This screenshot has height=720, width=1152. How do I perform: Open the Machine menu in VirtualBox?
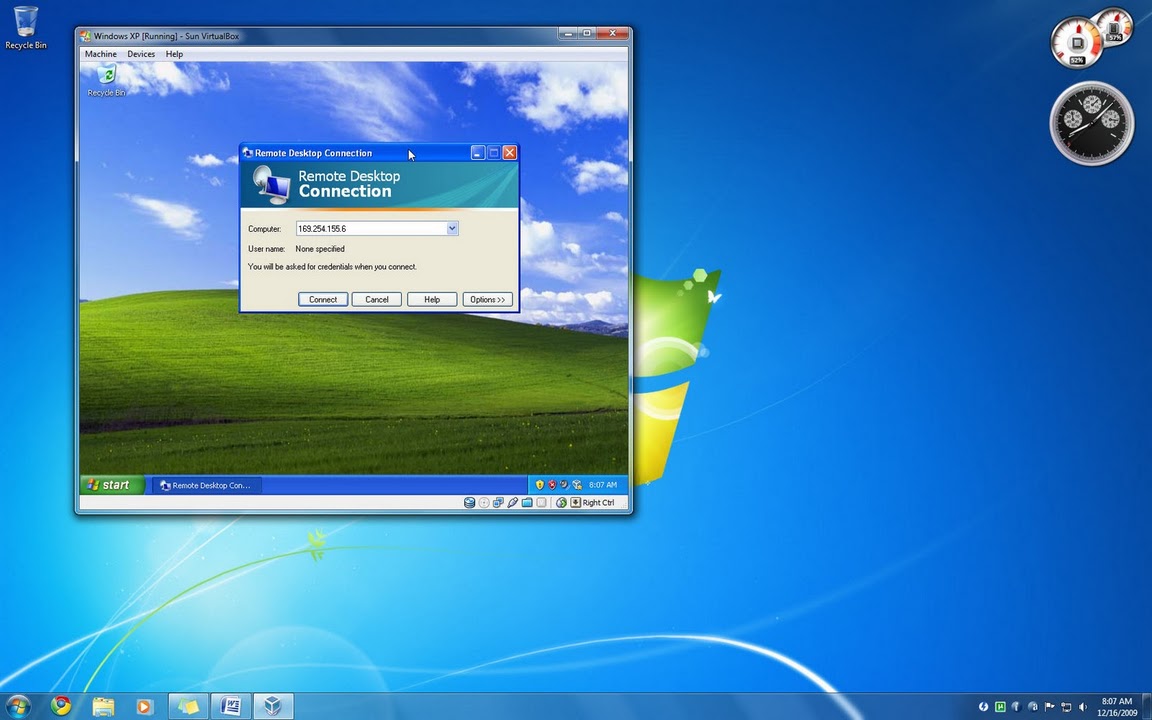coord(100,54)
